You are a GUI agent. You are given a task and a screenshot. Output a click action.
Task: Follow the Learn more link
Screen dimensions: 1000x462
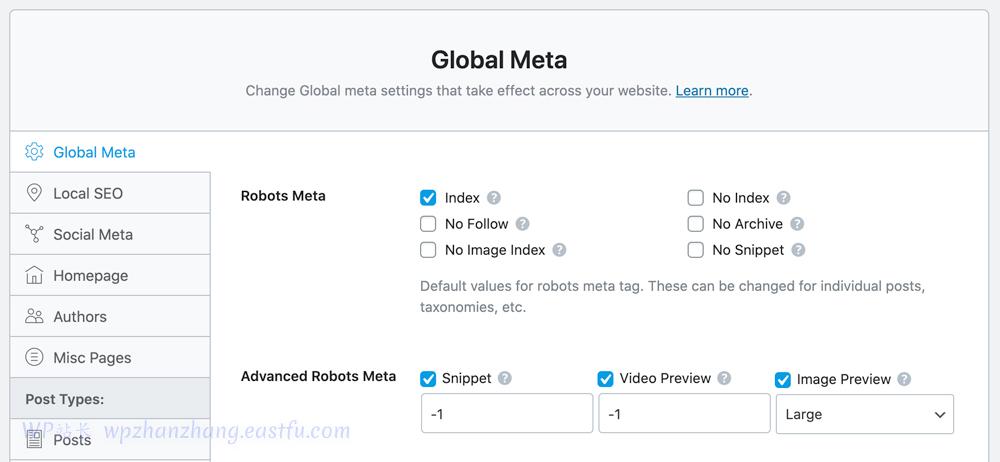click(x=712, y=91)
